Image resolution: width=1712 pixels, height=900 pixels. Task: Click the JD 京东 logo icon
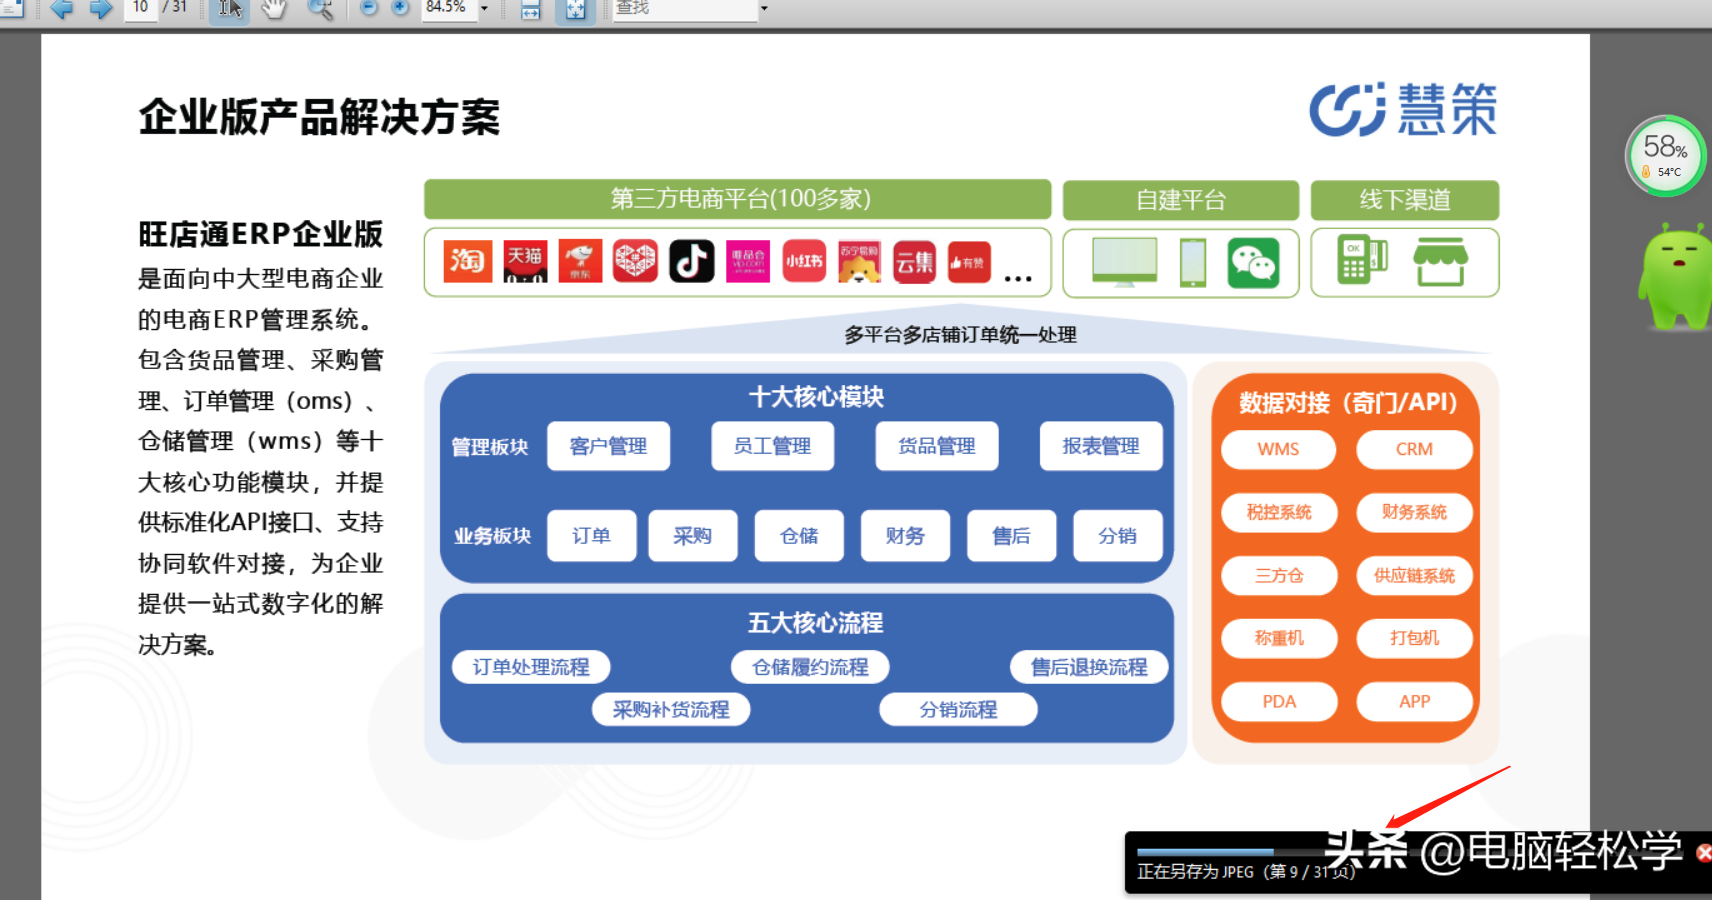tap(580, 262)
